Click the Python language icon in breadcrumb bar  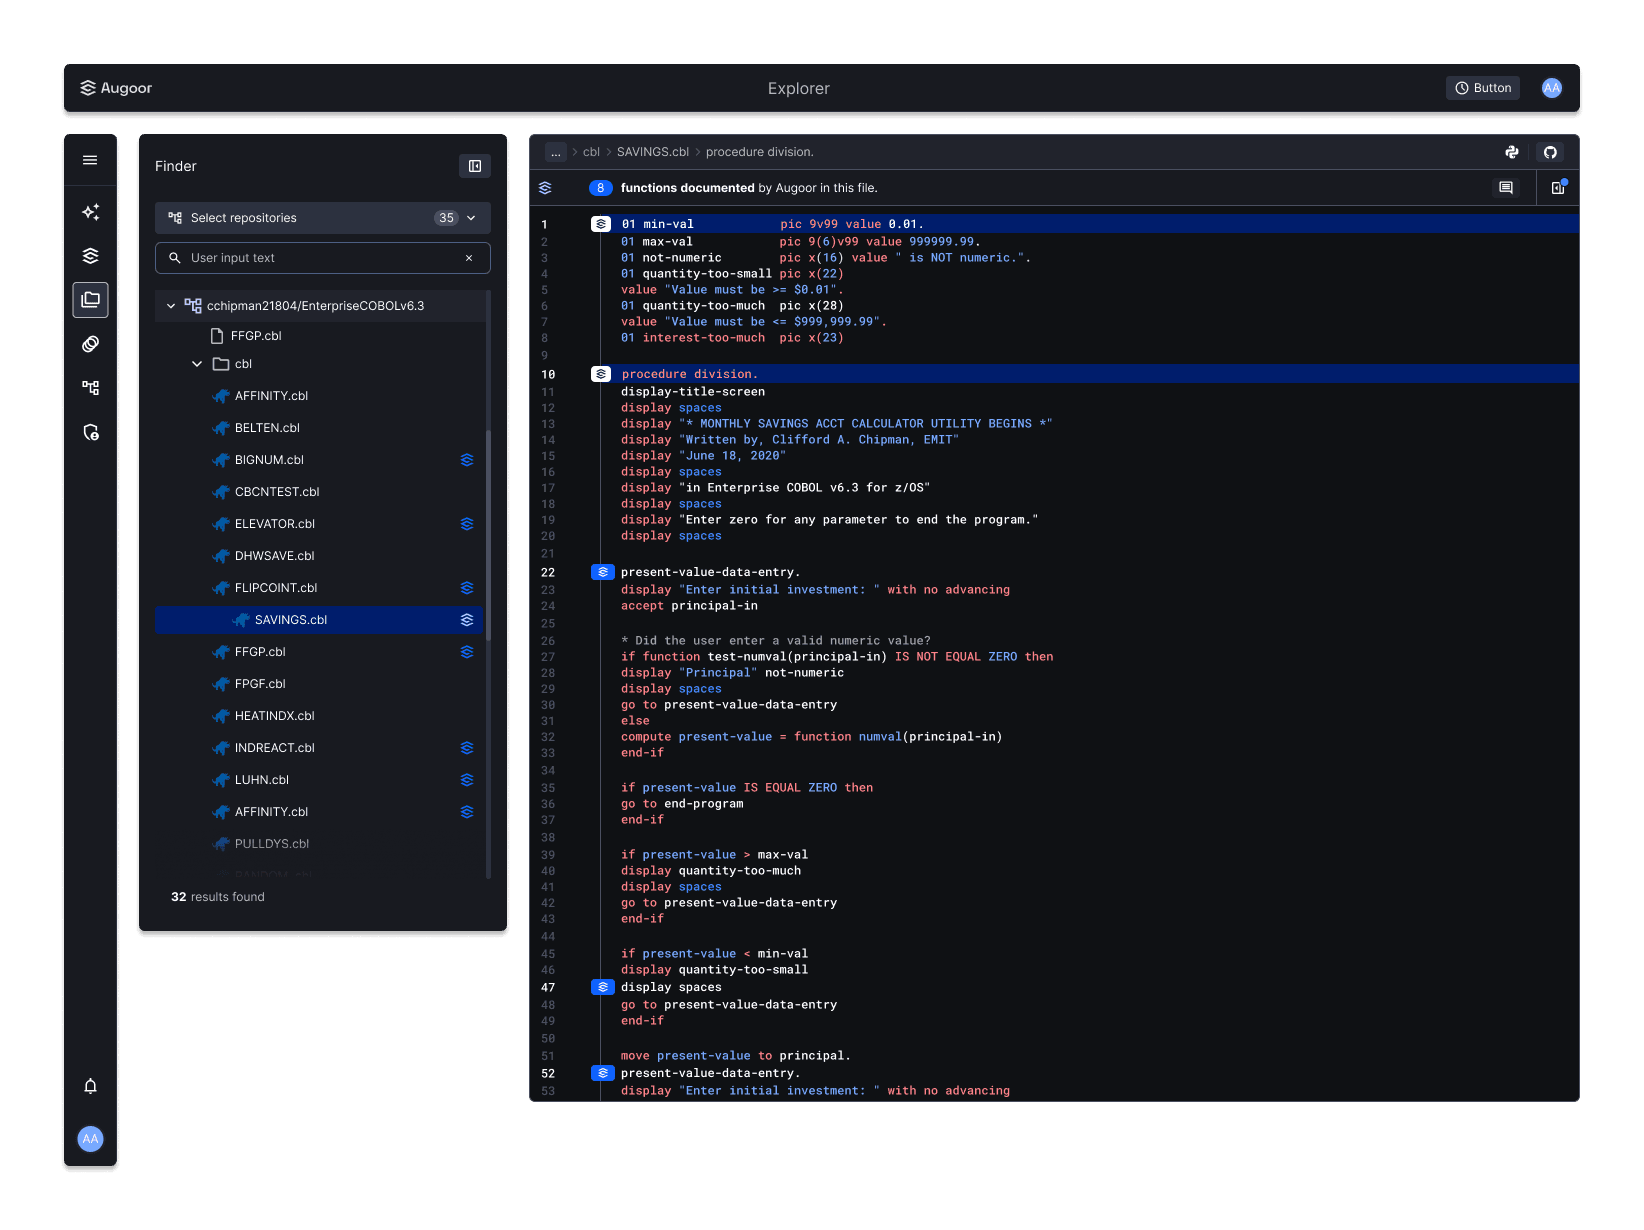pos(1512,152)
